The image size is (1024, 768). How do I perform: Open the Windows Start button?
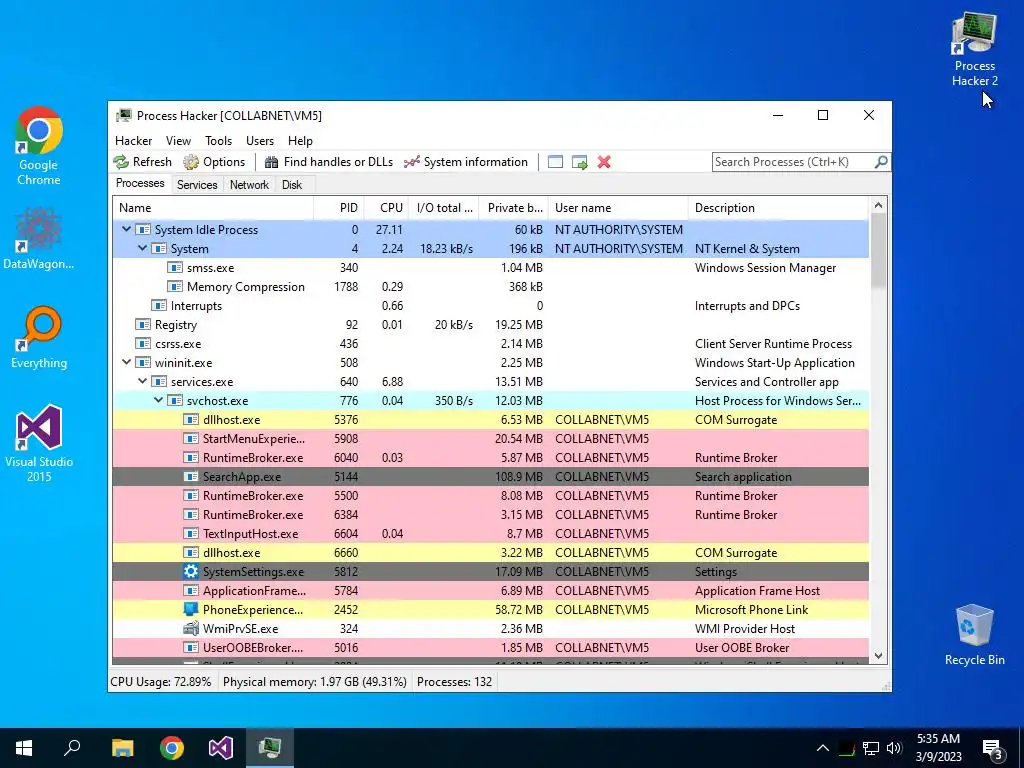(24, 748)
